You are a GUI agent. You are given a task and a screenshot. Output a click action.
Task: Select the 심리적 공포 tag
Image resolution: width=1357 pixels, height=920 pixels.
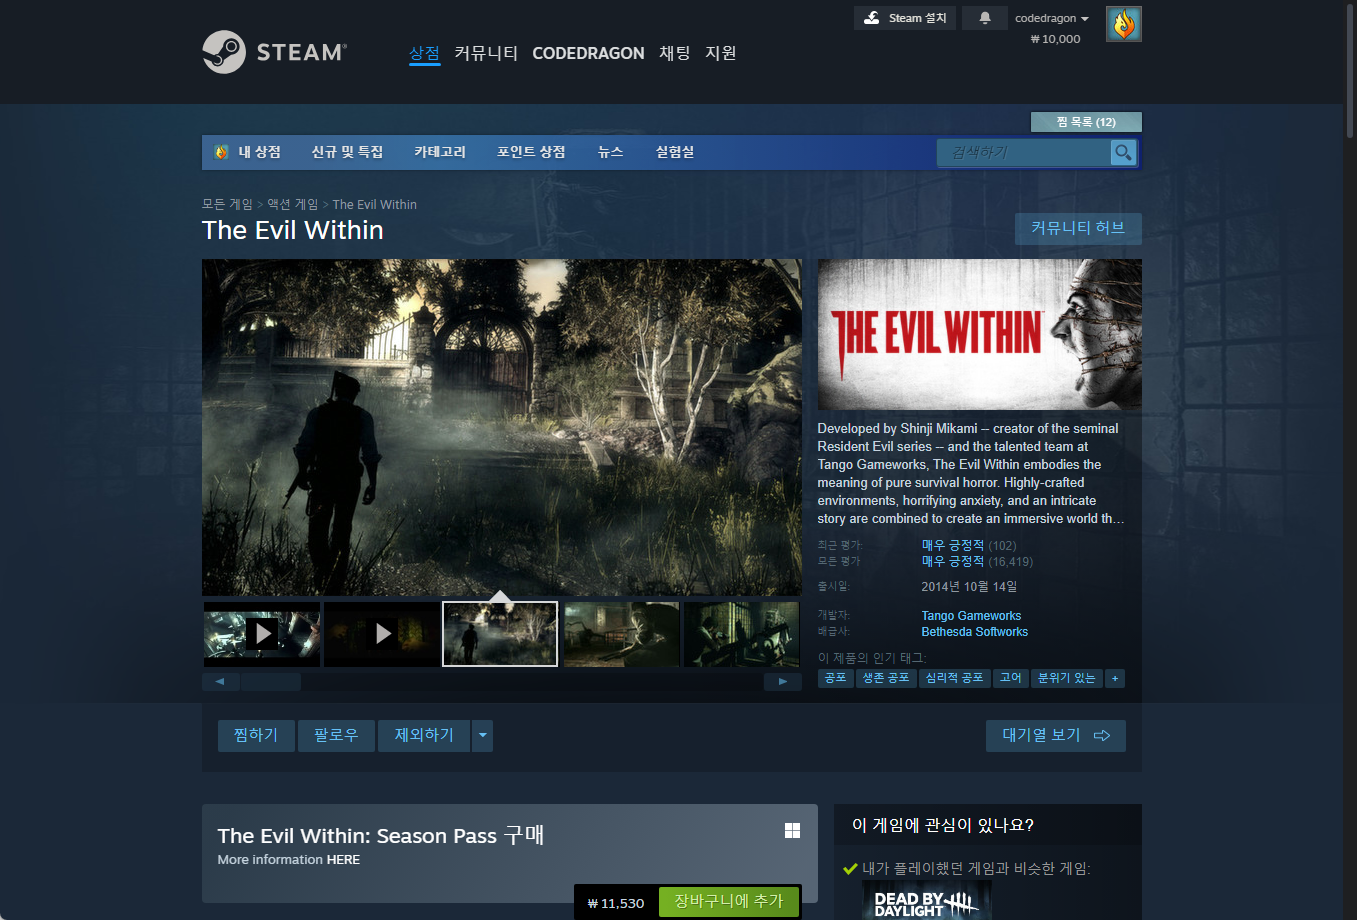point(955,678)
